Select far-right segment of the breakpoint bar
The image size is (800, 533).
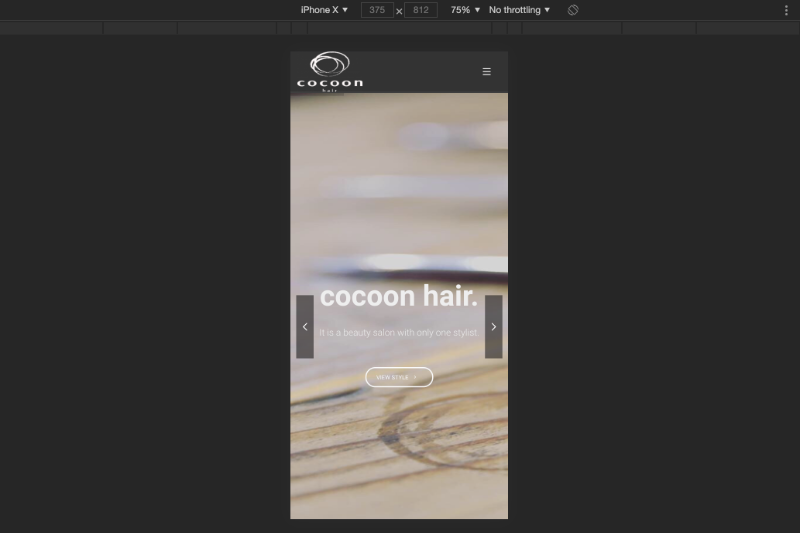point(748,28)
